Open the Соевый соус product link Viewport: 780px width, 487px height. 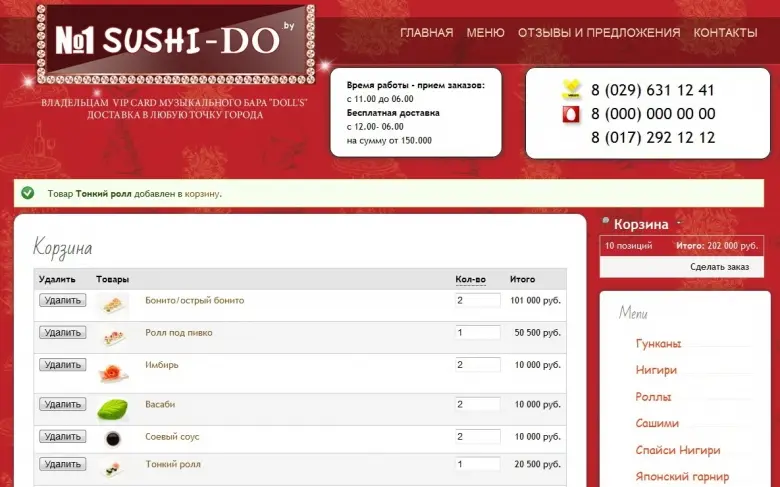point(172,437)
